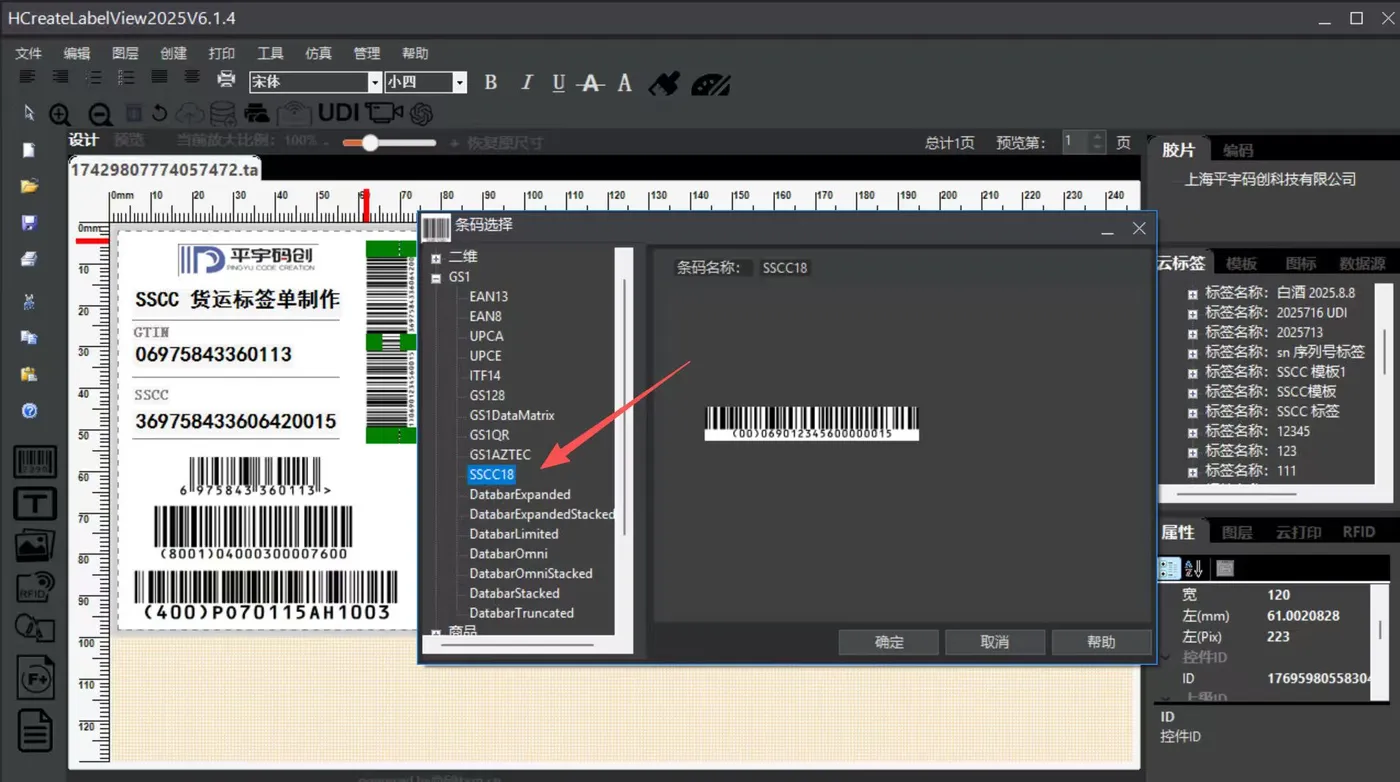Expand the 白酒 2025.8.8 label entry

[x=1192, y=294]
